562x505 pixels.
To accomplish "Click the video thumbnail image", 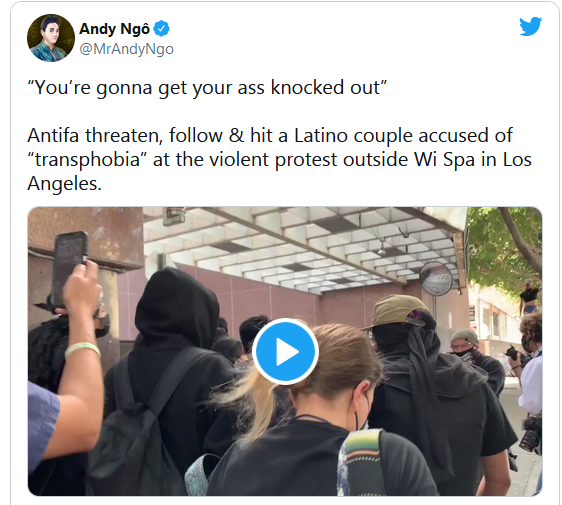I will tap(285, 352).
